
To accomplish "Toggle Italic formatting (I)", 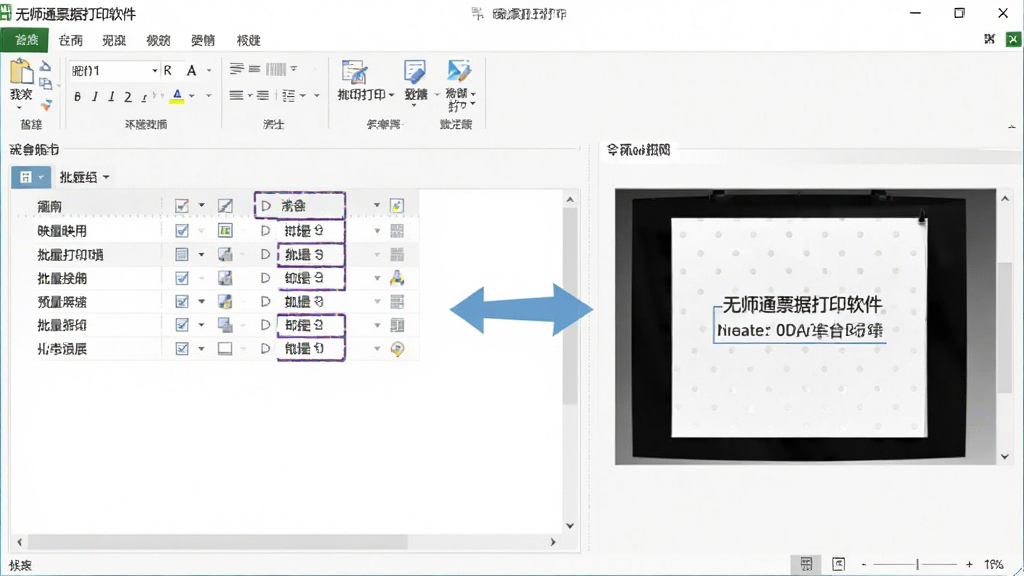I will pyautogui.click(x=95, y=97).
